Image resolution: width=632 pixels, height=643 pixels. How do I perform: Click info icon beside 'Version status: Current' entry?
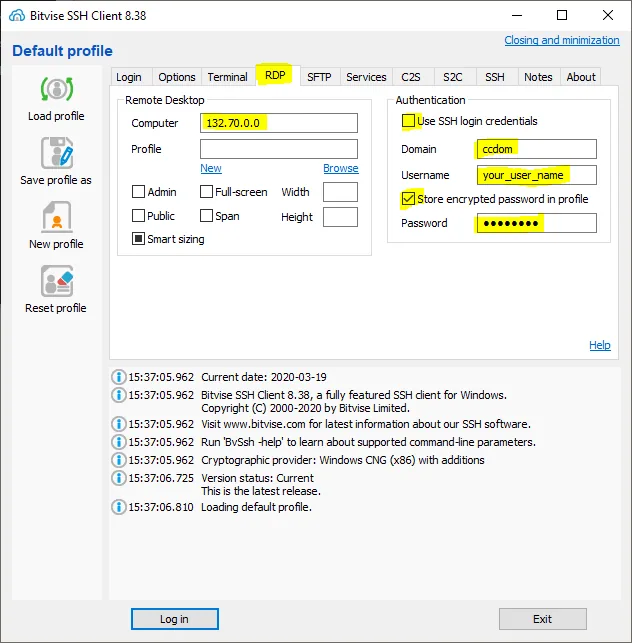[x=119, y=478]
